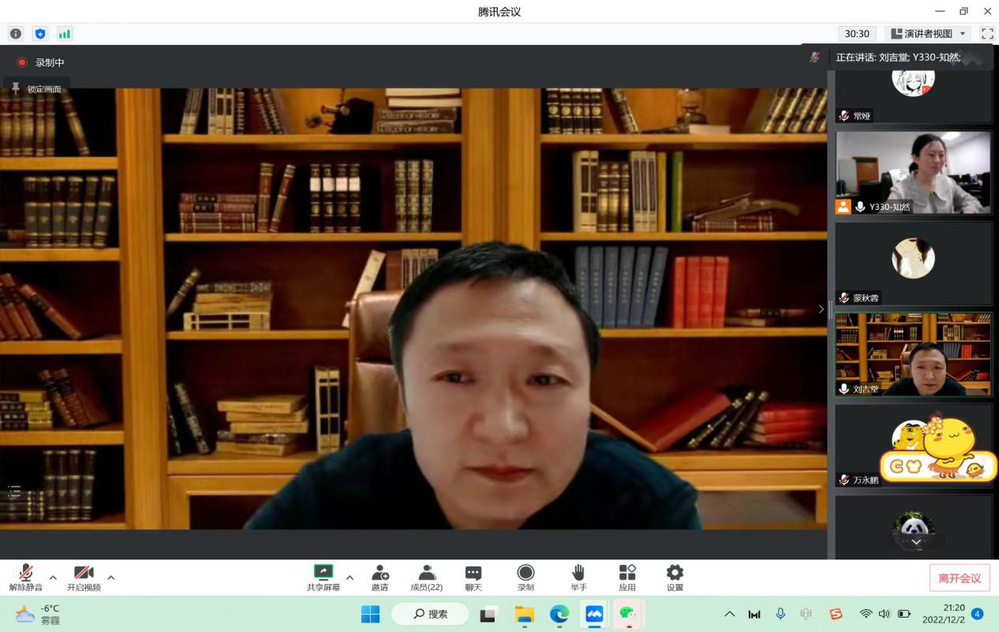Open meeting Settings (设置) gear

coord(675,576)
